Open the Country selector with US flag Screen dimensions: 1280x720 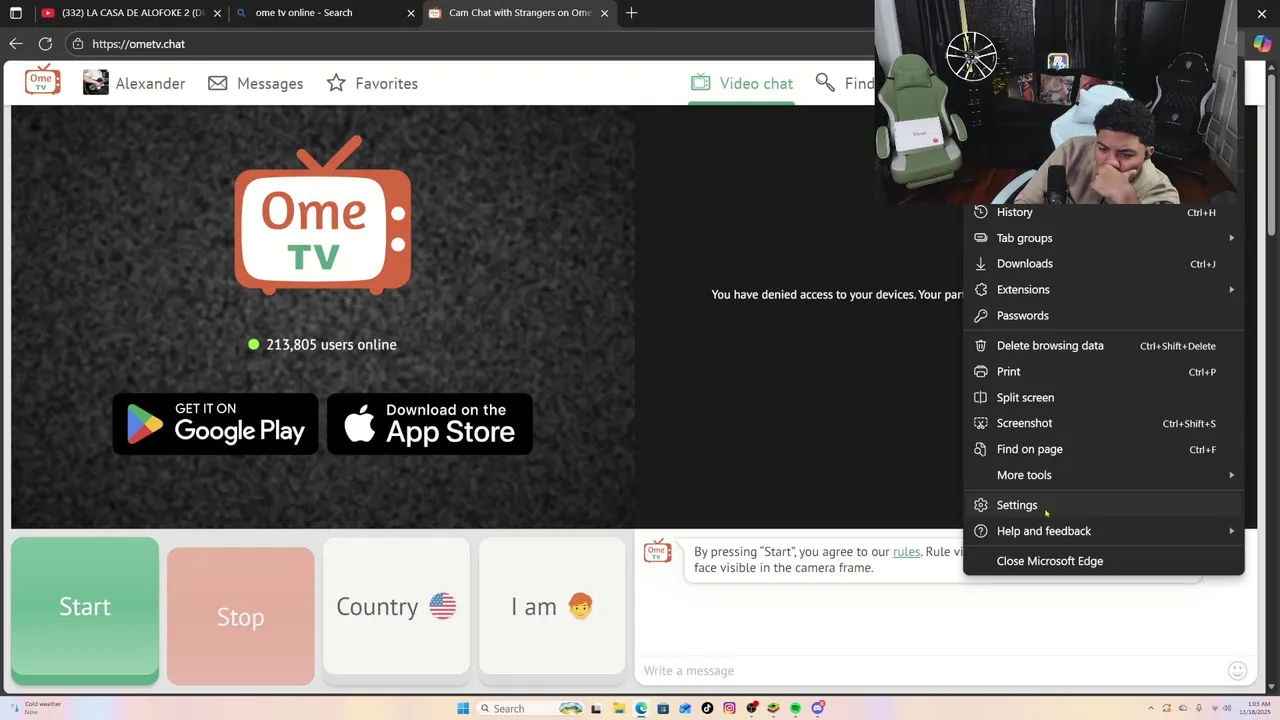coord(396,606)
